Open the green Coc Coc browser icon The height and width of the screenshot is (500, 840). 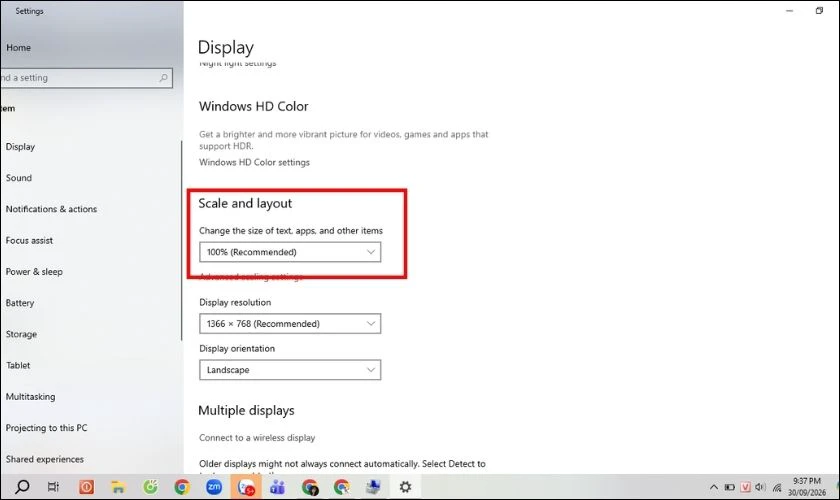pos(150,487)
